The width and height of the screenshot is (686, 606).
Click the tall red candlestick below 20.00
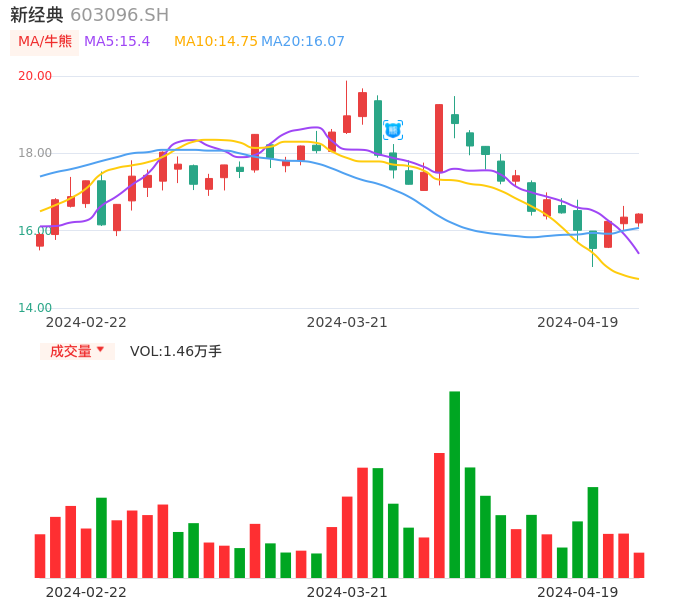pos(439,138)
